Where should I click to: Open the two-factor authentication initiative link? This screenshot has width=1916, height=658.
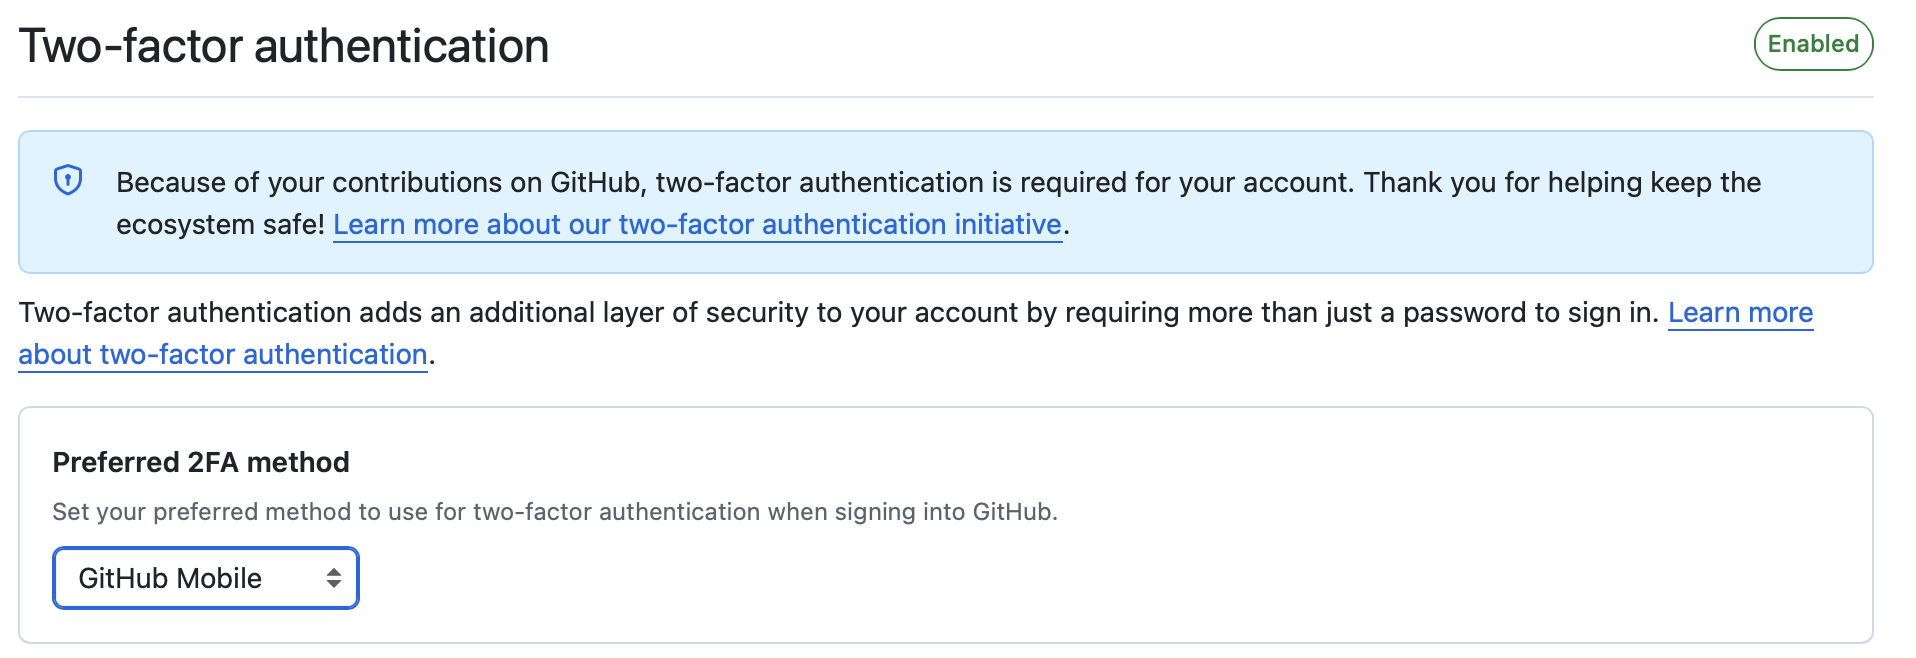click(x=697, y=225)
